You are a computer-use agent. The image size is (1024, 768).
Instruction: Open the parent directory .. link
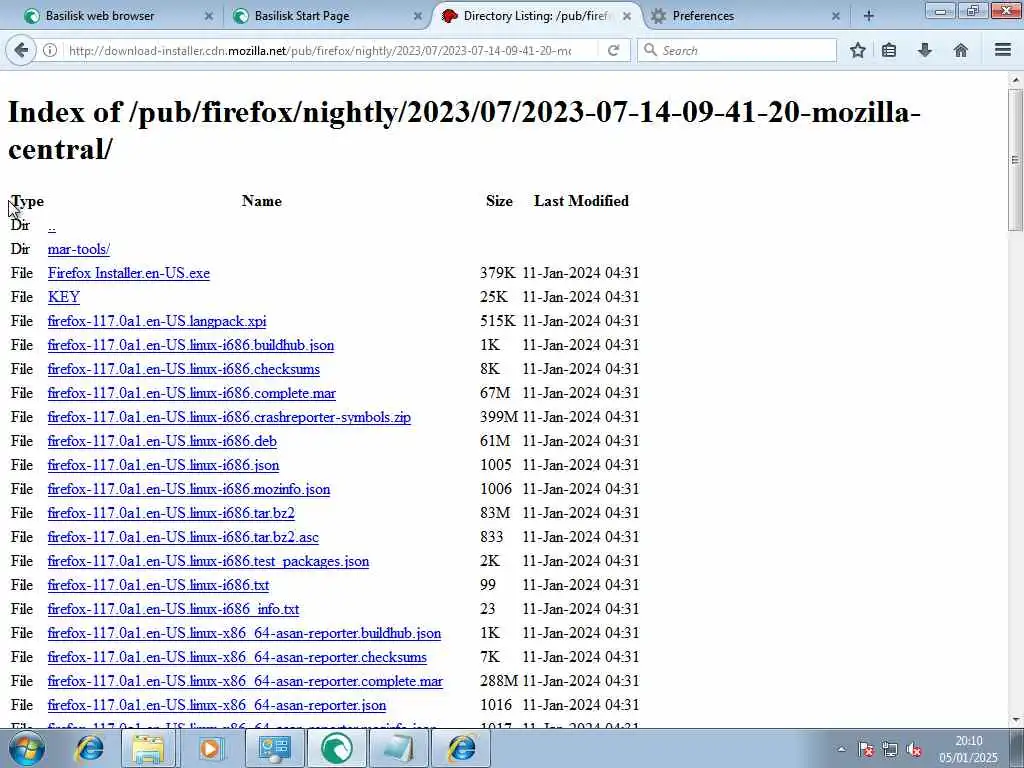[52, 226]
